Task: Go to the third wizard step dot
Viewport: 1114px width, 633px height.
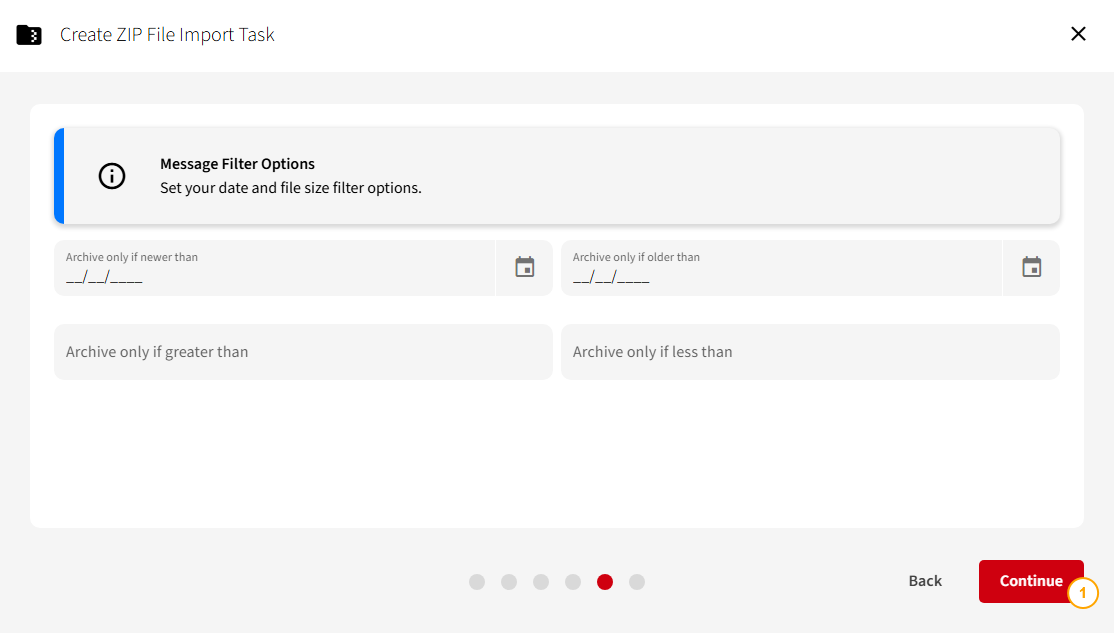Action: (541, 582)
